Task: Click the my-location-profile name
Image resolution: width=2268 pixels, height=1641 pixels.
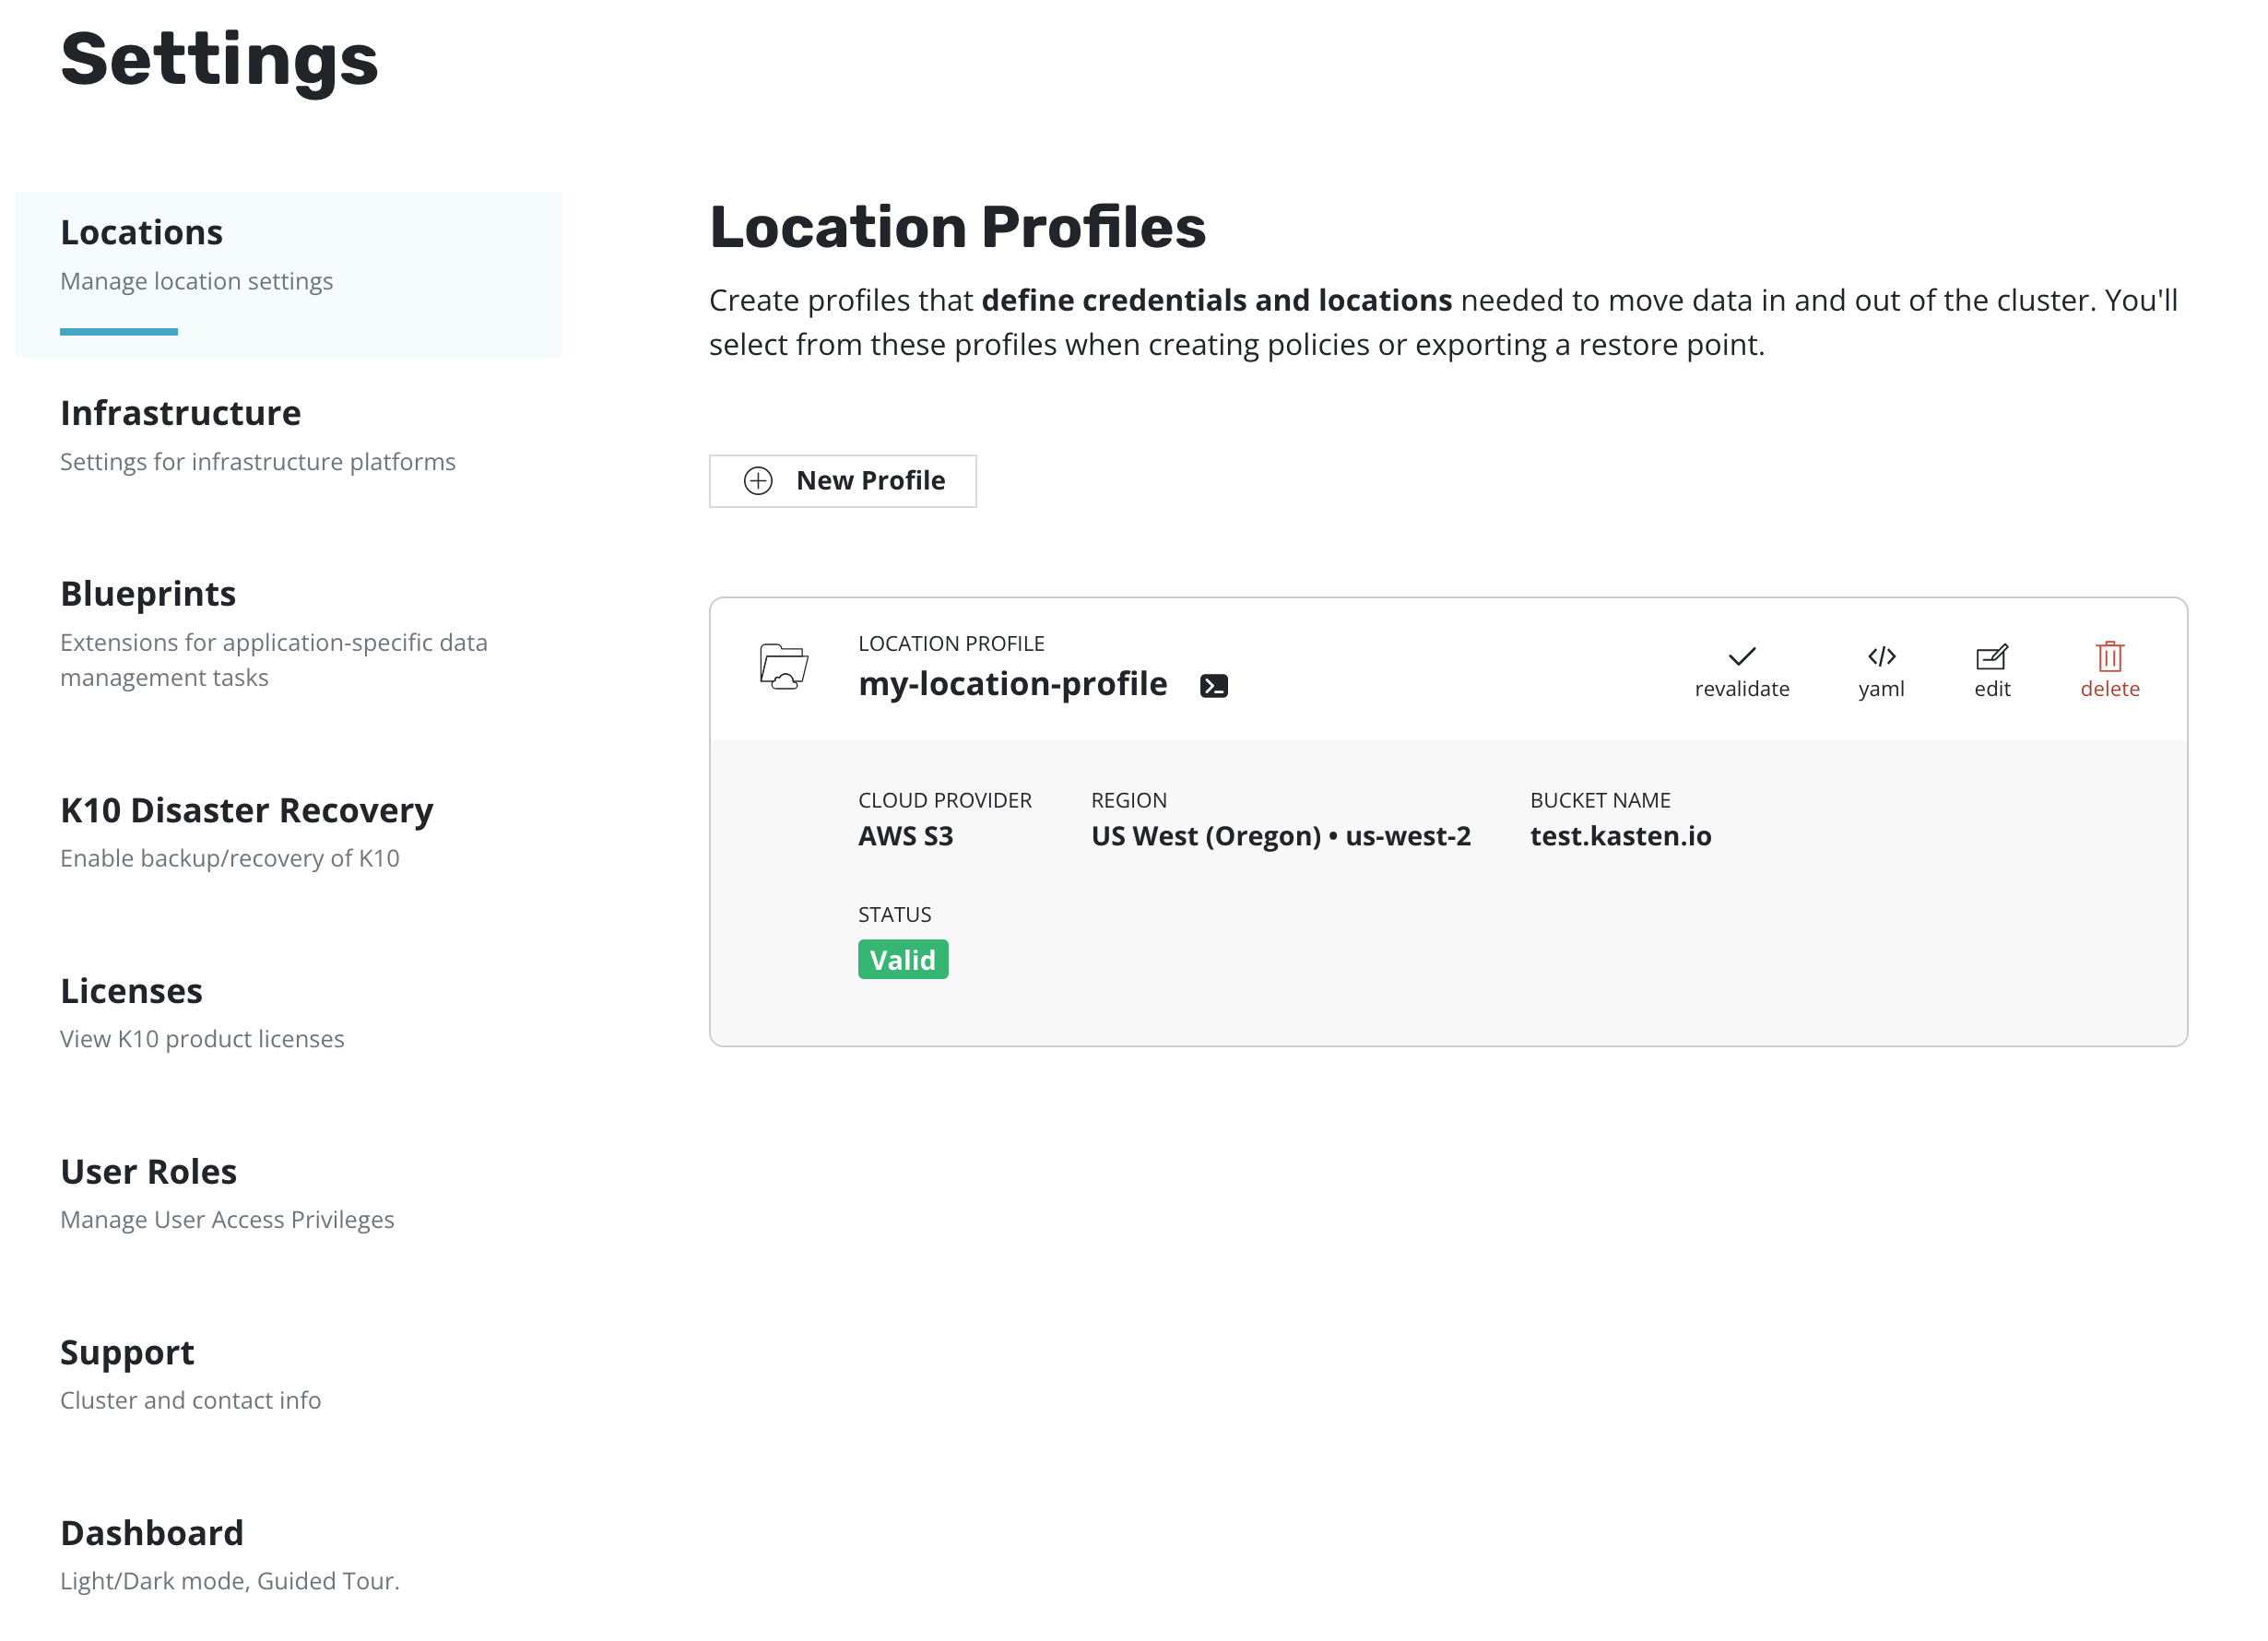Action: 1012,684
